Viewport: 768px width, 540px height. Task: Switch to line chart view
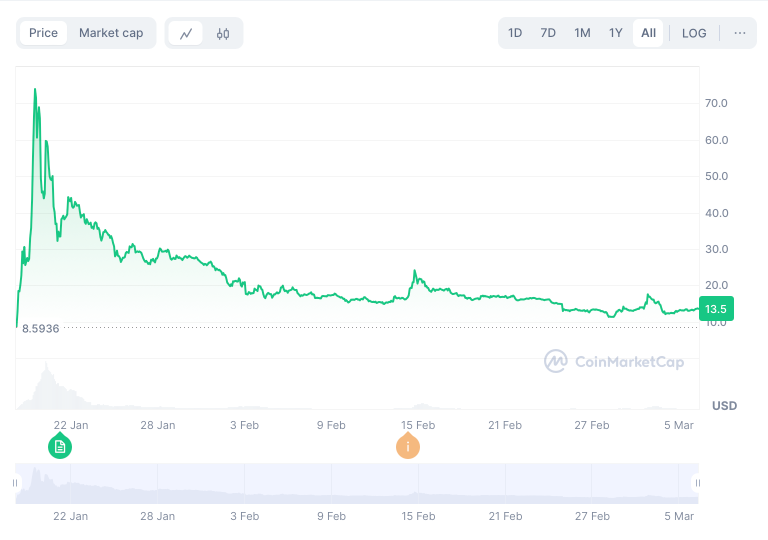[x=186, y=33]
